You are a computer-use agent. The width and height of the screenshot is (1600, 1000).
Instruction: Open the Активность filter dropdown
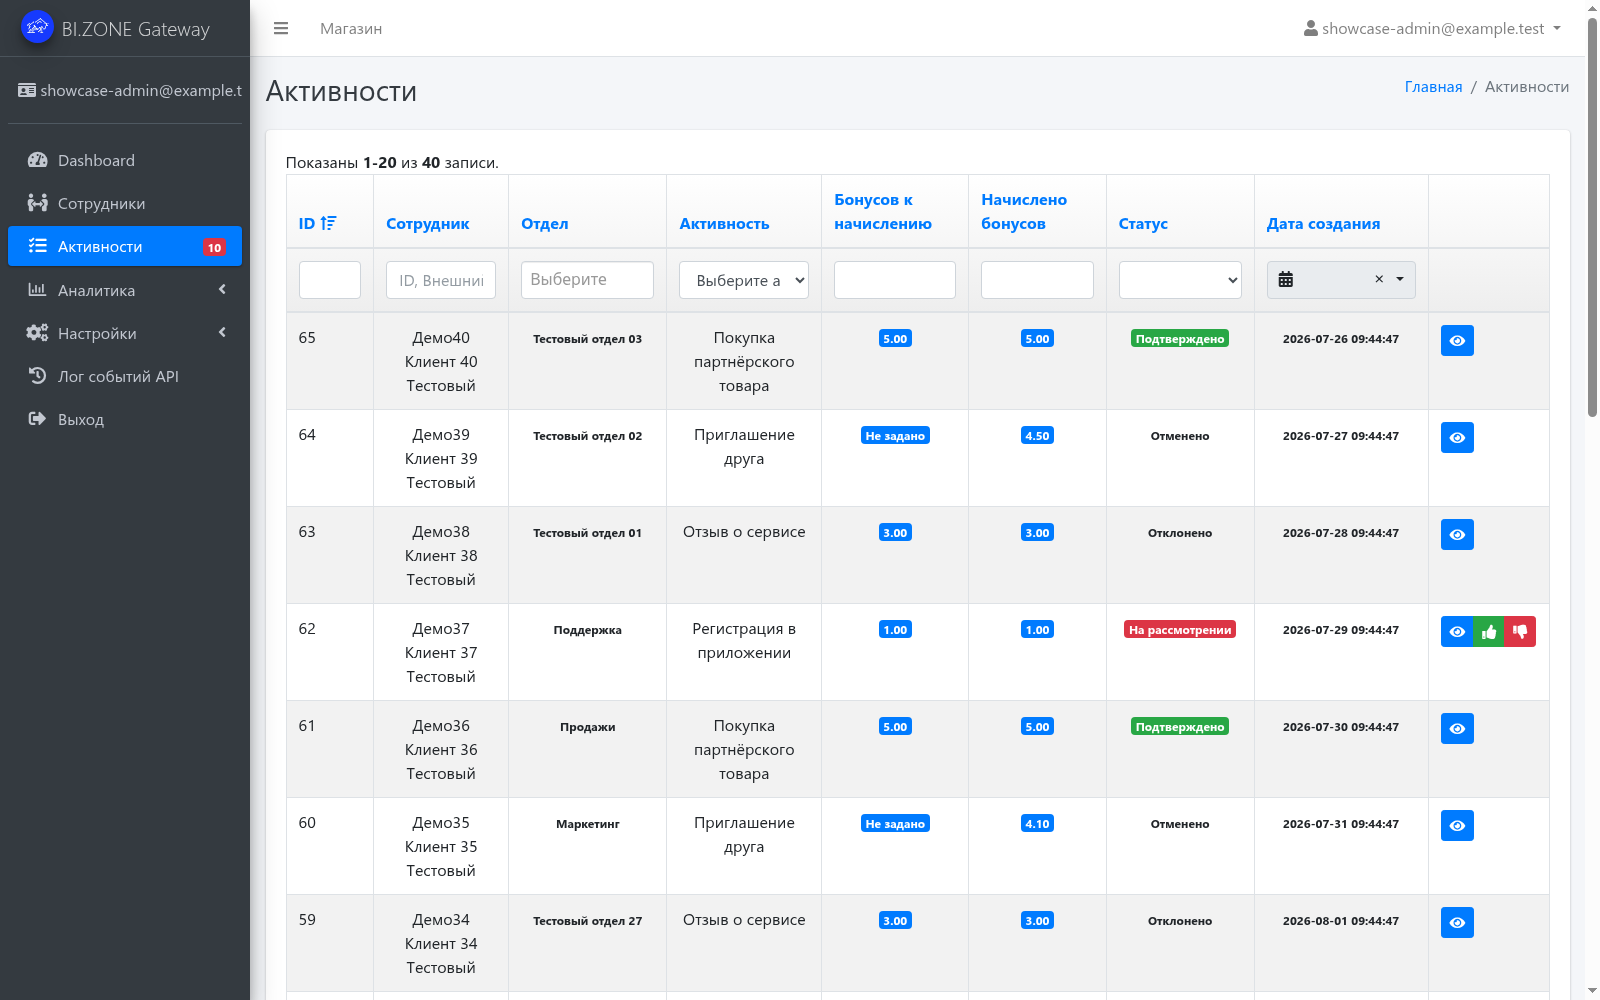(x=744, y=280)
